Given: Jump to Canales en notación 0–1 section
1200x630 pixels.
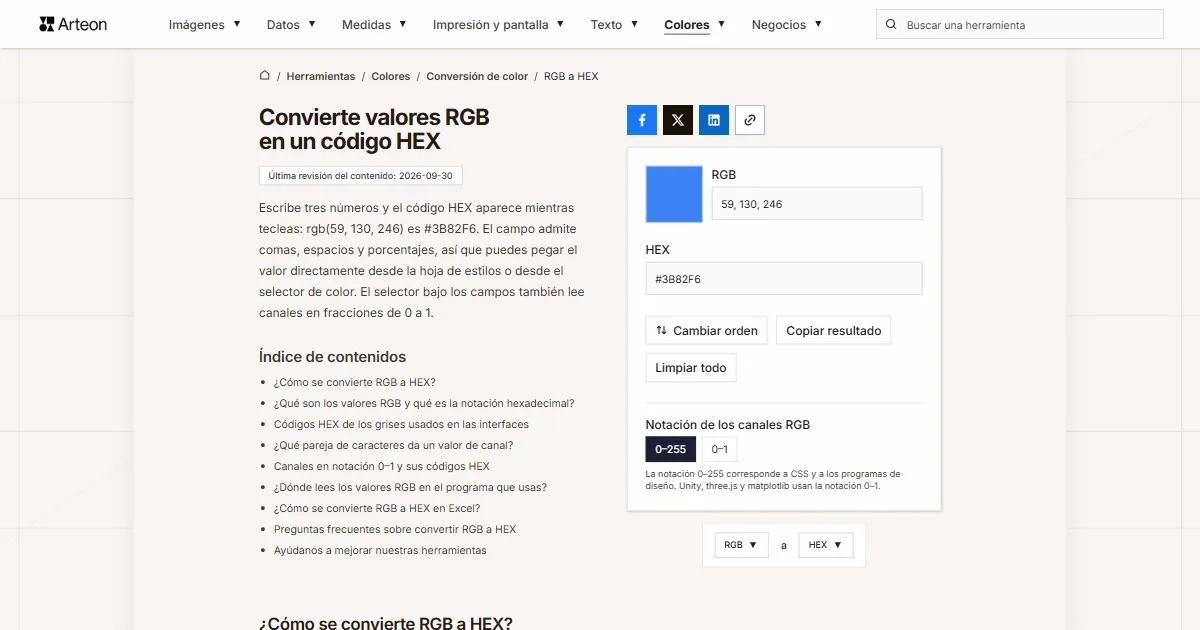Looking at the screenshot, I should (x=382, y=466).
